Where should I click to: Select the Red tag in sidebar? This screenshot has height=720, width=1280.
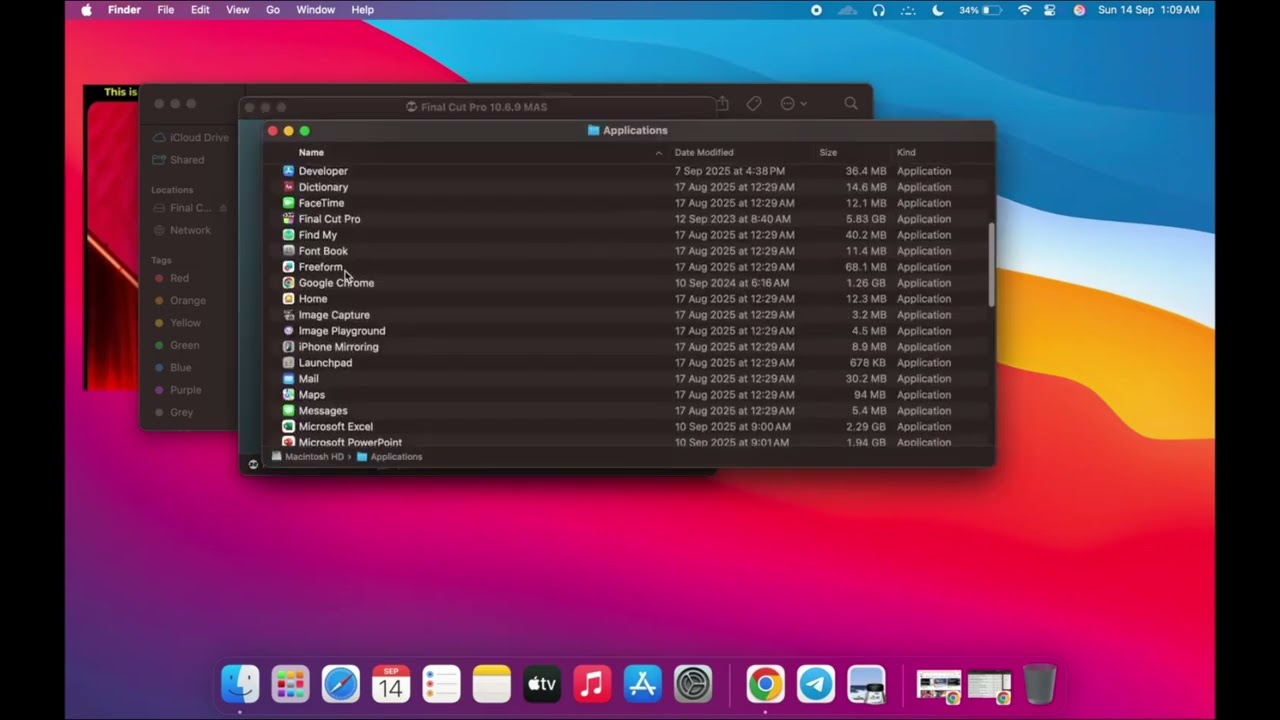(x=171, y=278)
